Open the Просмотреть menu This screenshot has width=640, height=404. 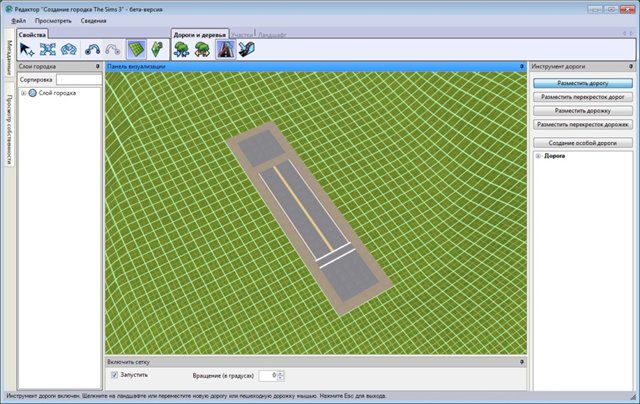(53, 20)
